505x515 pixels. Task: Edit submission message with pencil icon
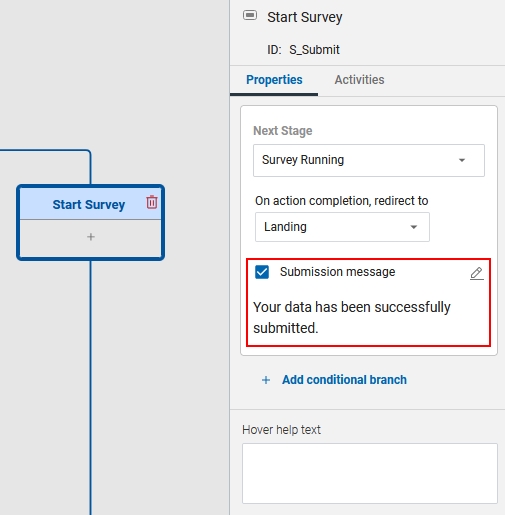coord(477,273)
